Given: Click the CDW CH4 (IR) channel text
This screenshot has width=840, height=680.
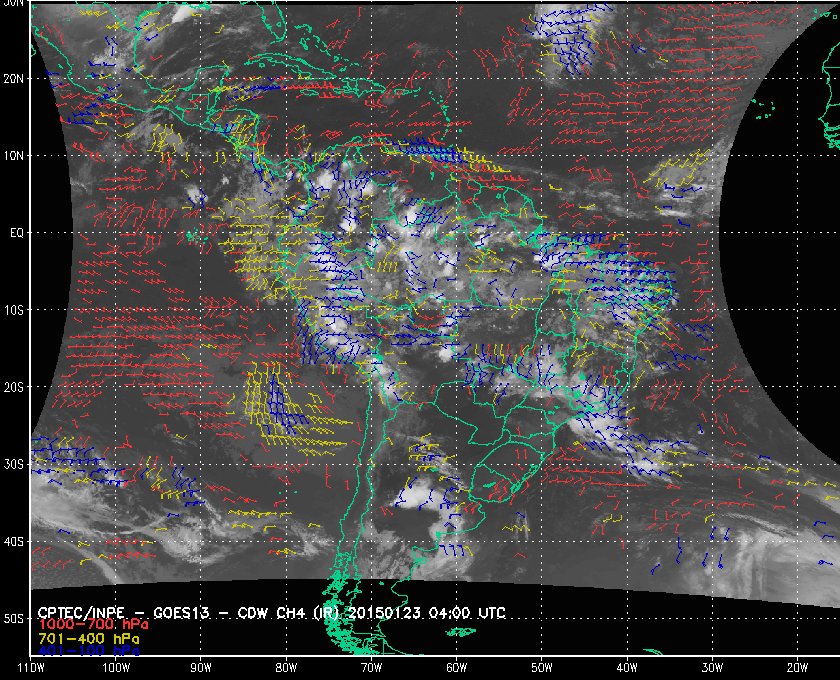Looking at the screenshot, I should tap(288, 612).
